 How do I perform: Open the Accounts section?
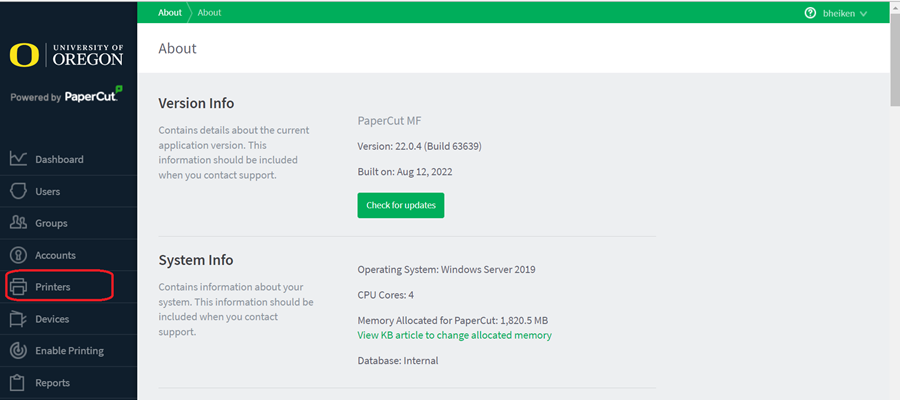(68, 255)
